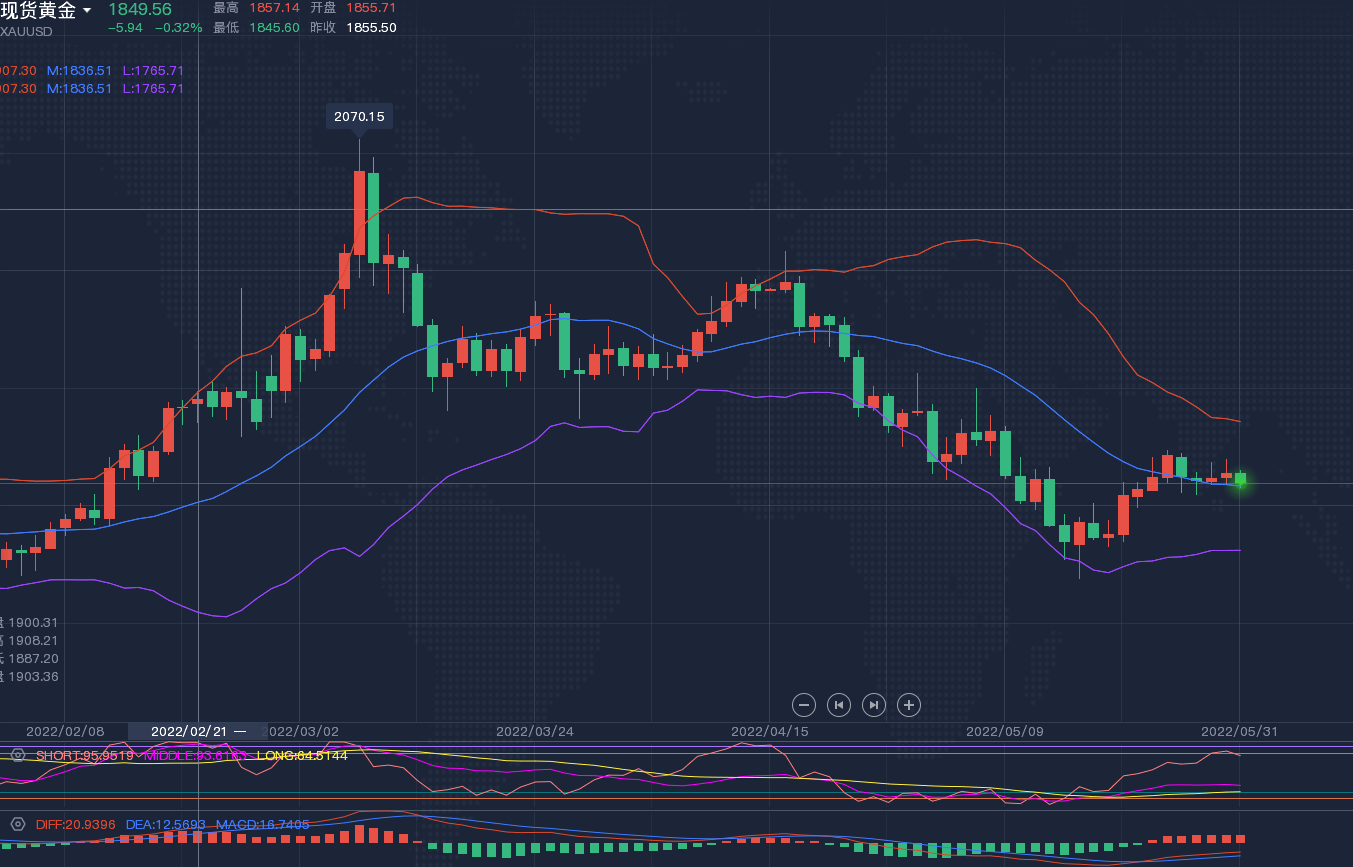Zoom out the chart with minus button
Screen dimensions: 1353x867
coord(804,705)
